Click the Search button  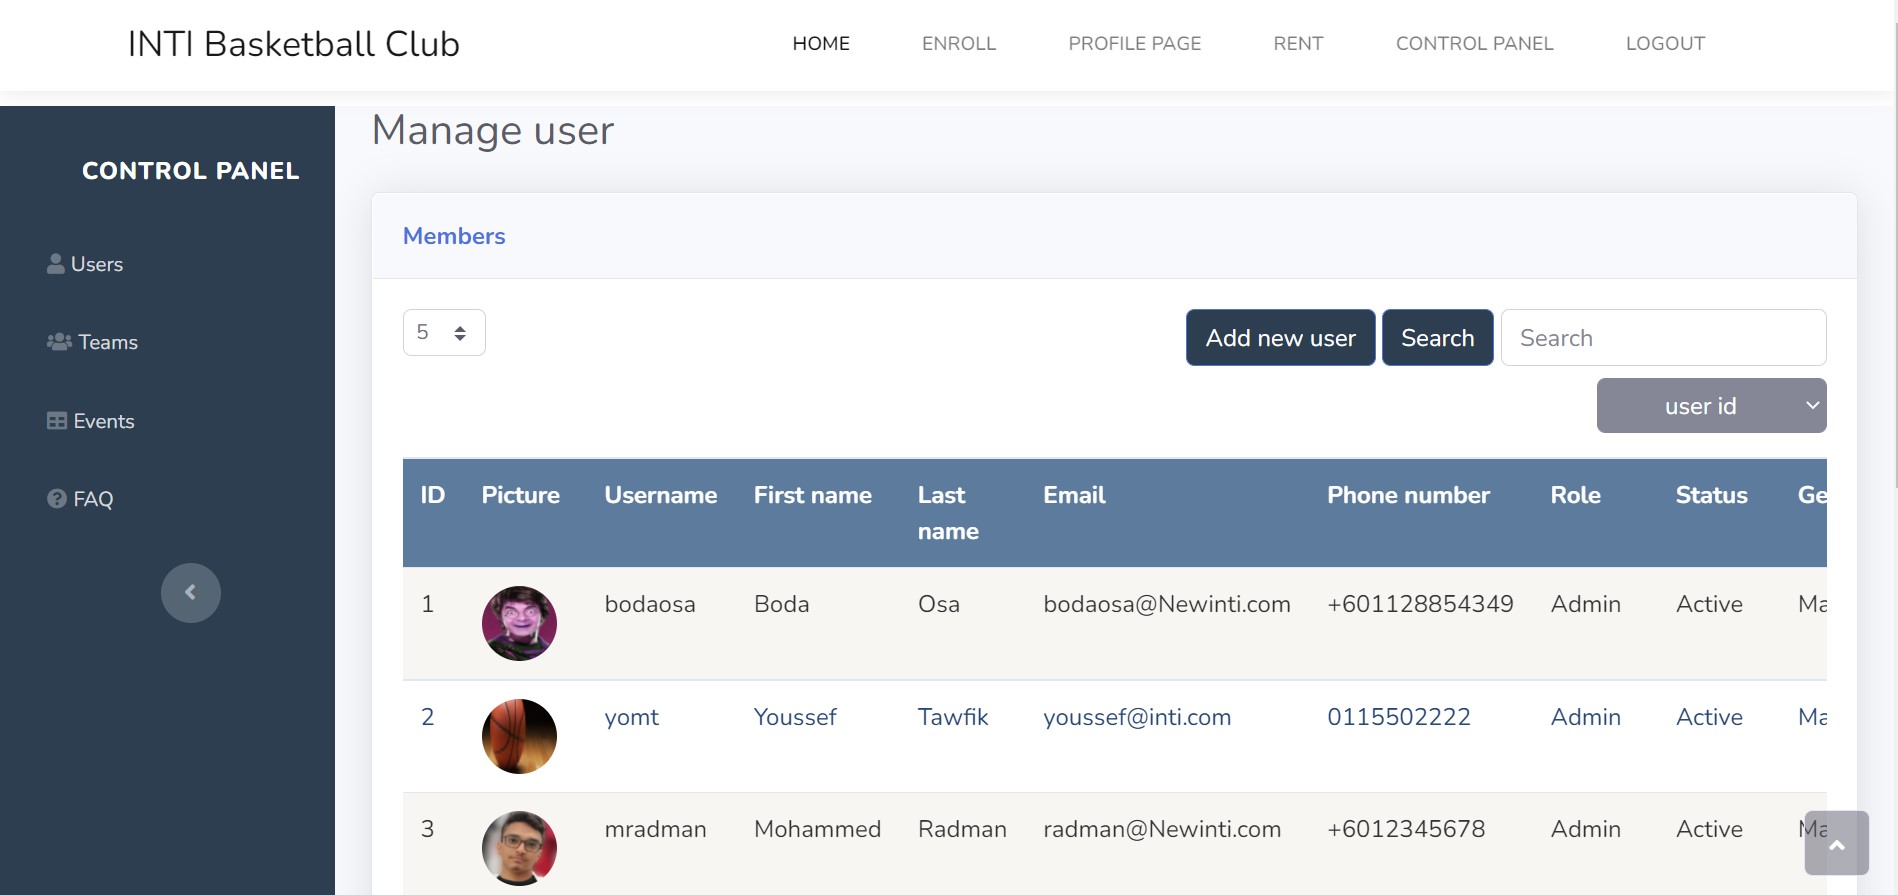pyautogui.click(x=1437, y=338)
